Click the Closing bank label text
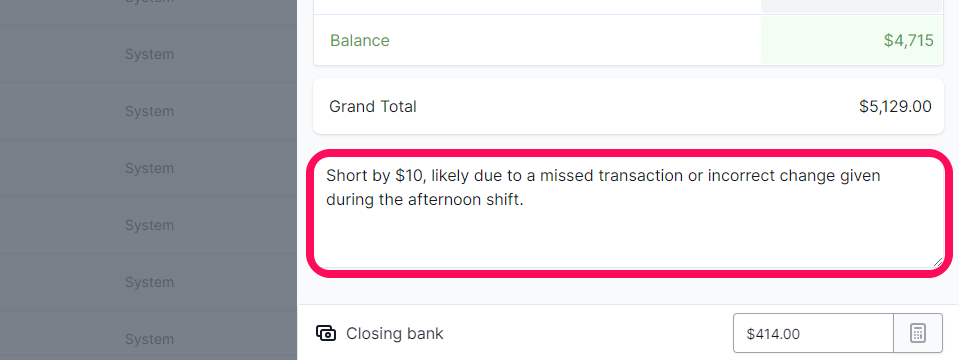959x360 pixels. (x=394, y=334)
